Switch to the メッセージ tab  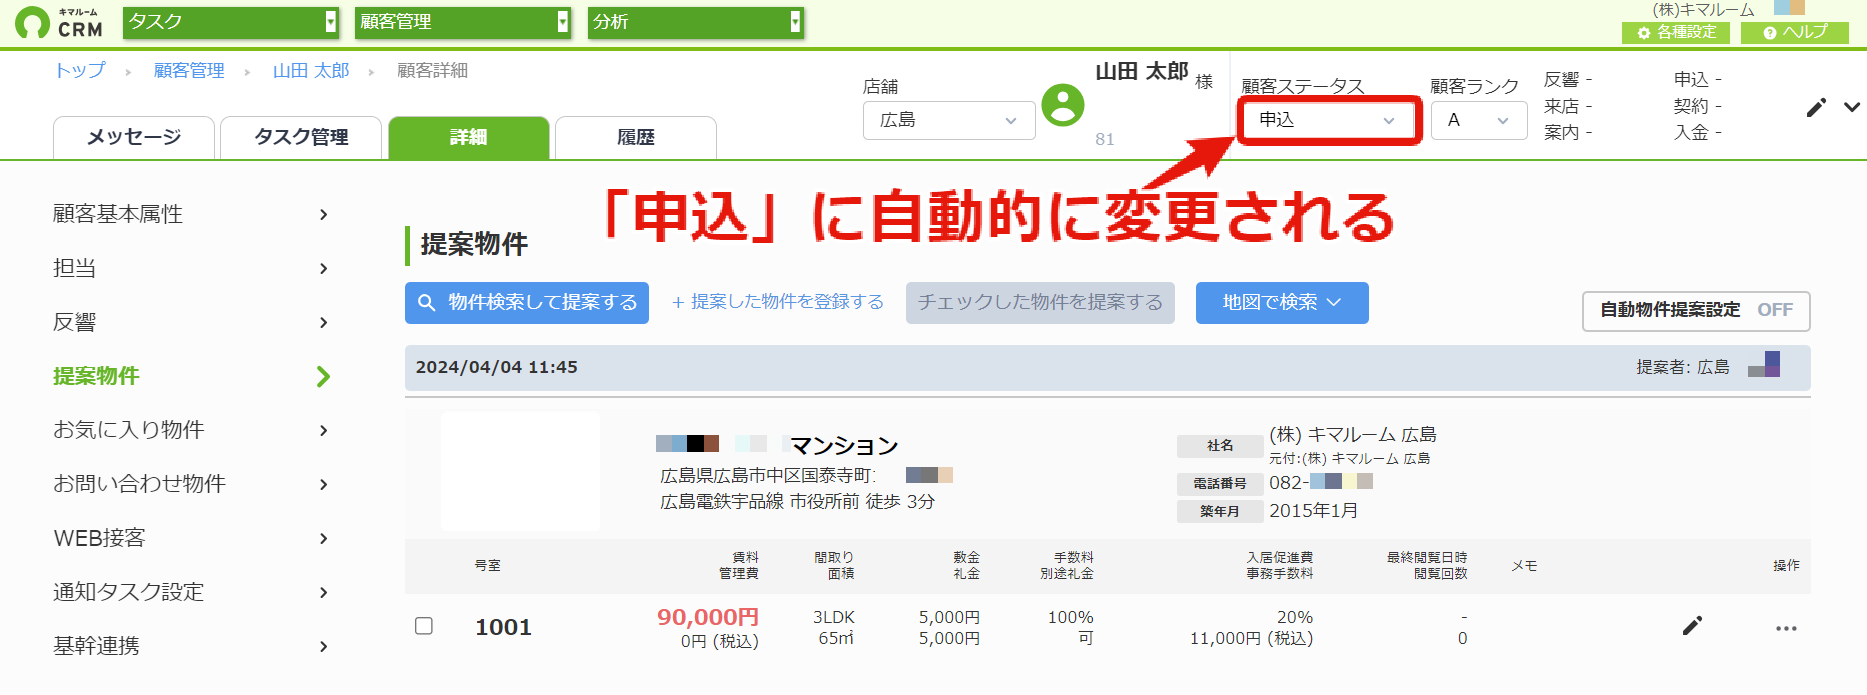(x=134, y=138)
